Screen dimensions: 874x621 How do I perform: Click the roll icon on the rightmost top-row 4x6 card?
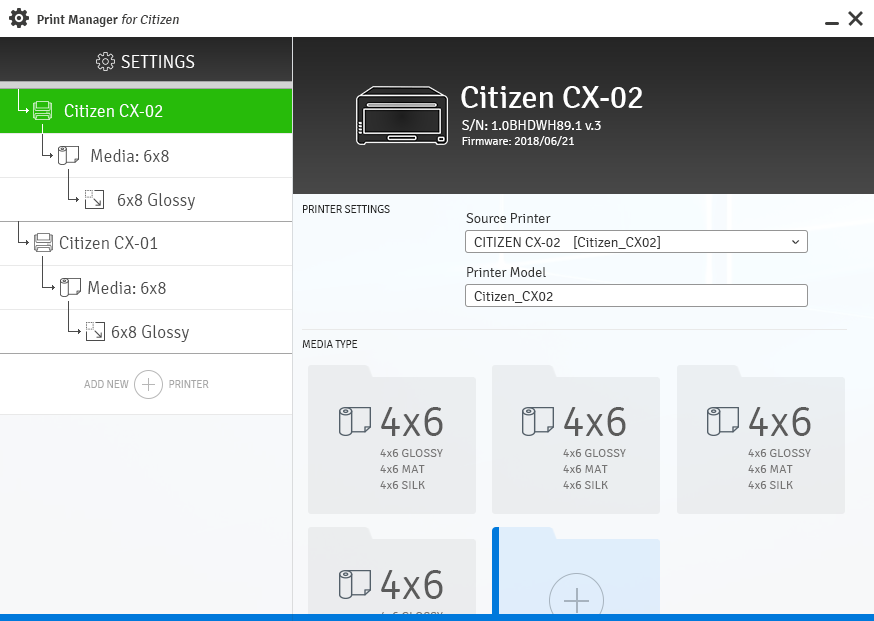(723, 421)
